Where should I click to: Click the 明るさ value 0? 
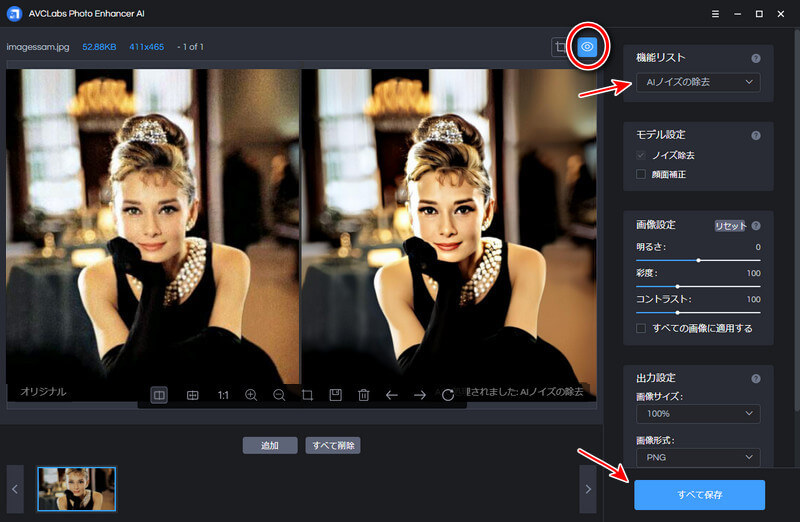pos(758,247)
